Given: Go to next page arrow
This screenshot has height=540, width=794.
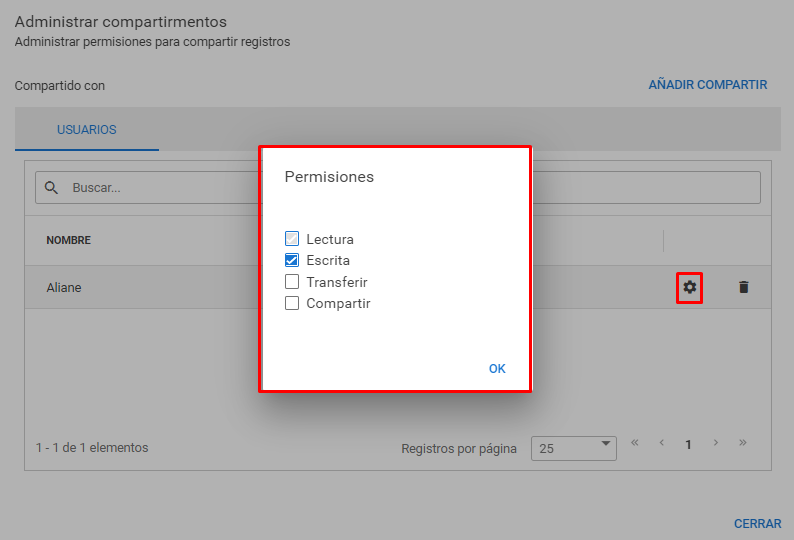Looking at the screenshot, I should click(x=716, y=443).
